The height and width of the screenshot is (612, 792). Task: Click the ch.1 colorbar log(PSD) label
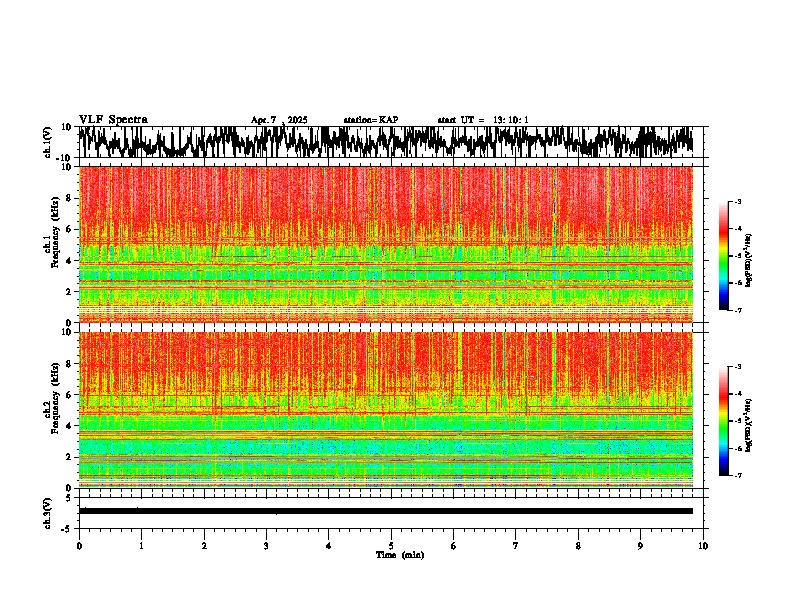(749, 260)
